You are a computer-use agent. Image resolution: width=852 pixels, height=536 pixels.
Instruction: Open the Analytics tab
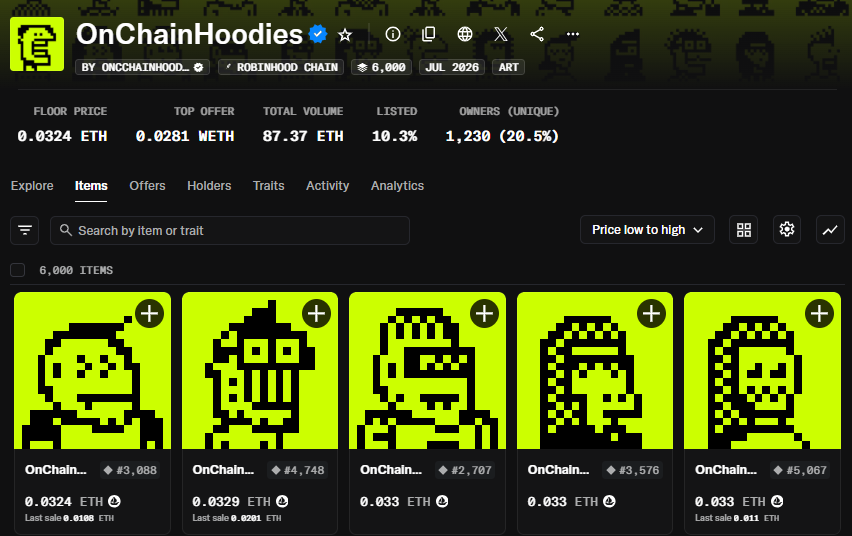tap(397, 186)
